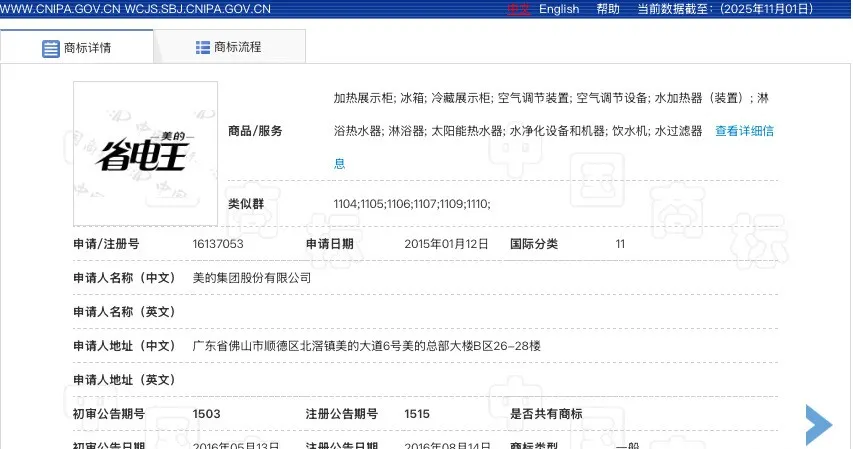Click the WWW.CNIPA.GOV.CN header text

pos(61,9)
